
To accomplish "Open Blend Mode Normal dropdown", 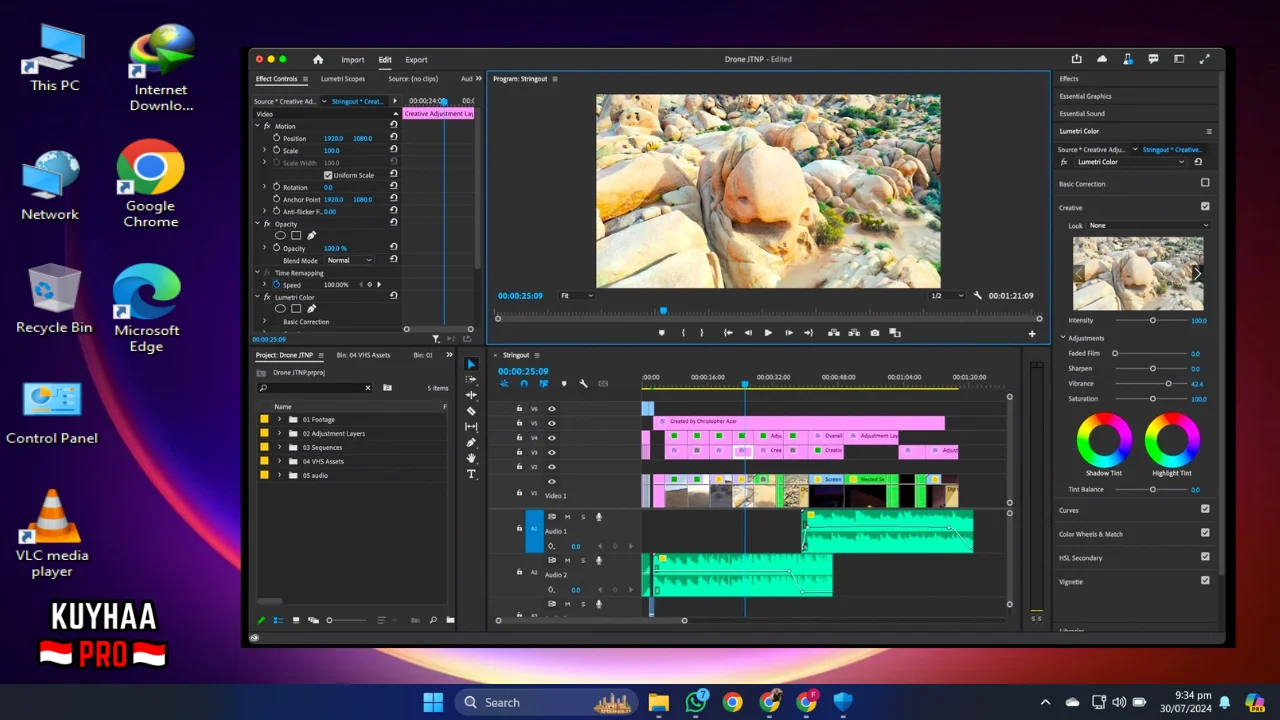I will coord(350,260).
